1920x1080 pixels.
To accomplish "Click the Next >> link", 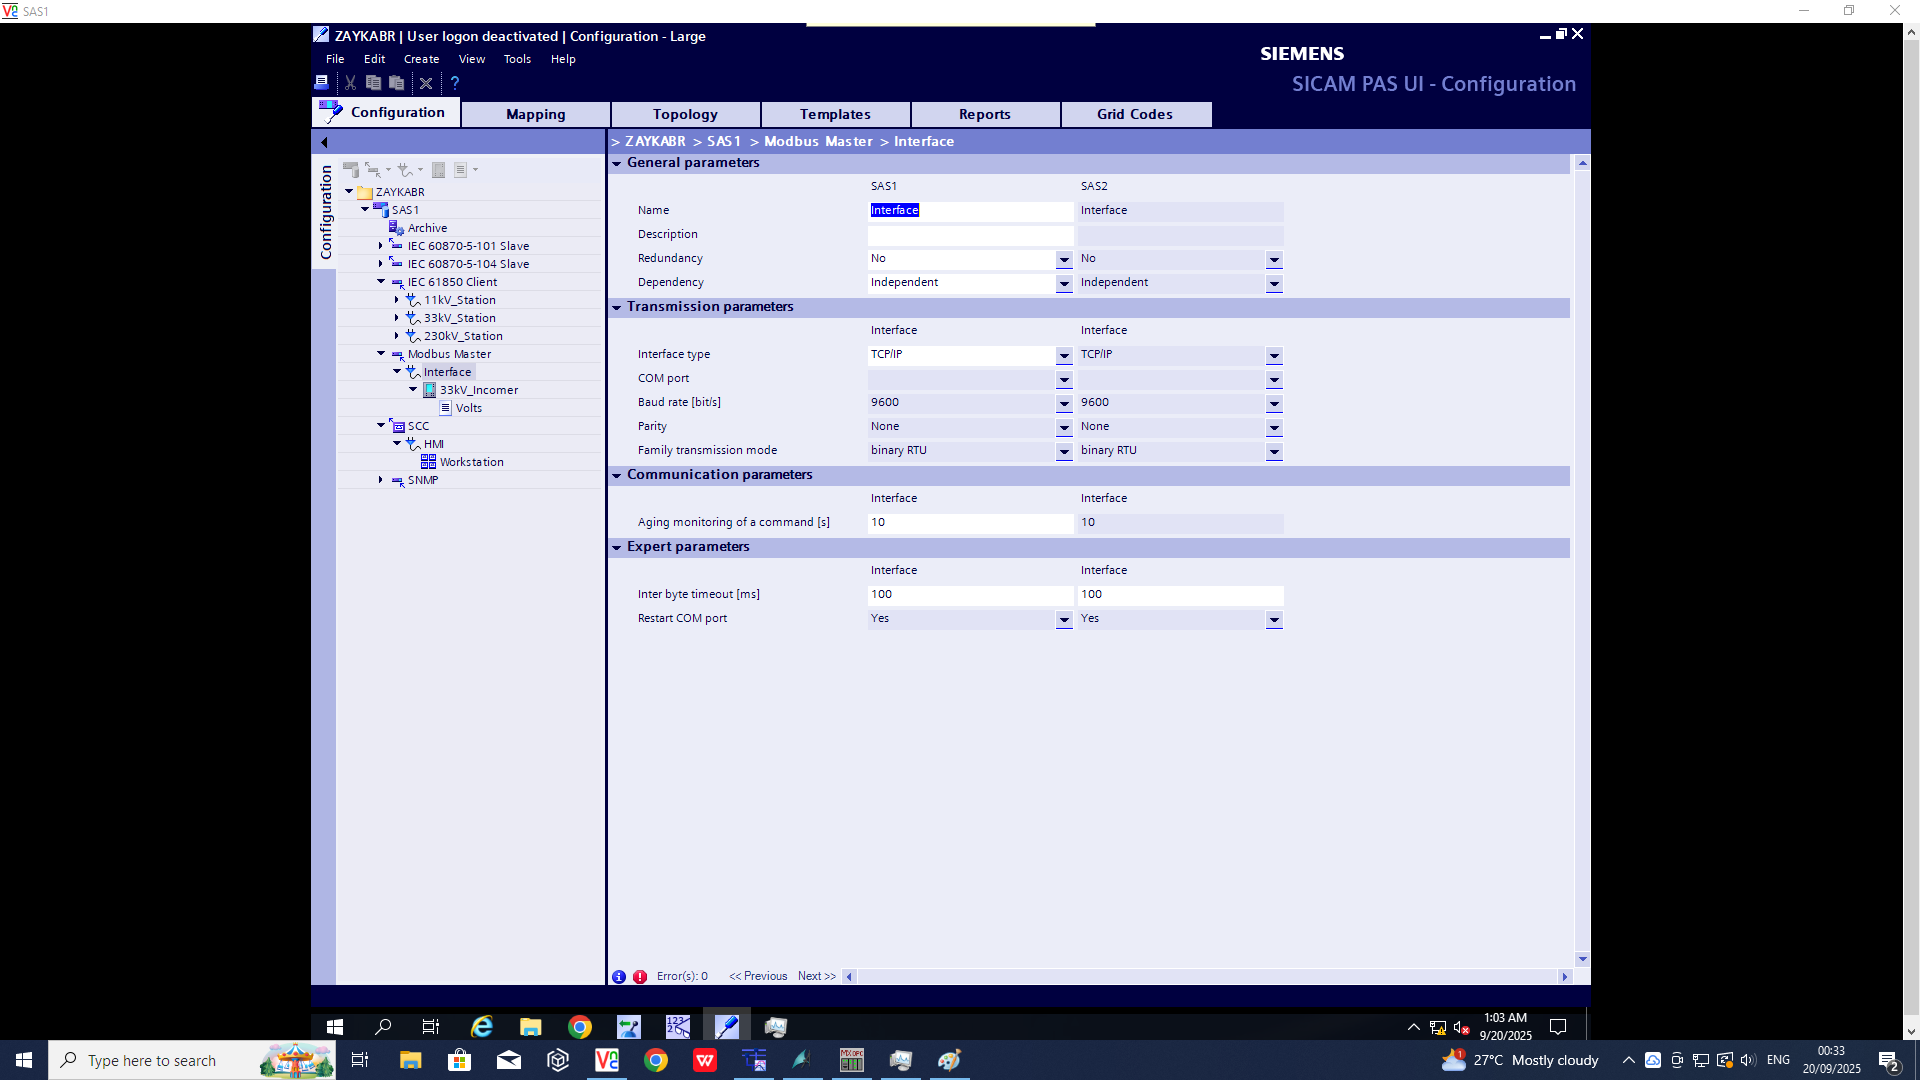I will (816, 976).
